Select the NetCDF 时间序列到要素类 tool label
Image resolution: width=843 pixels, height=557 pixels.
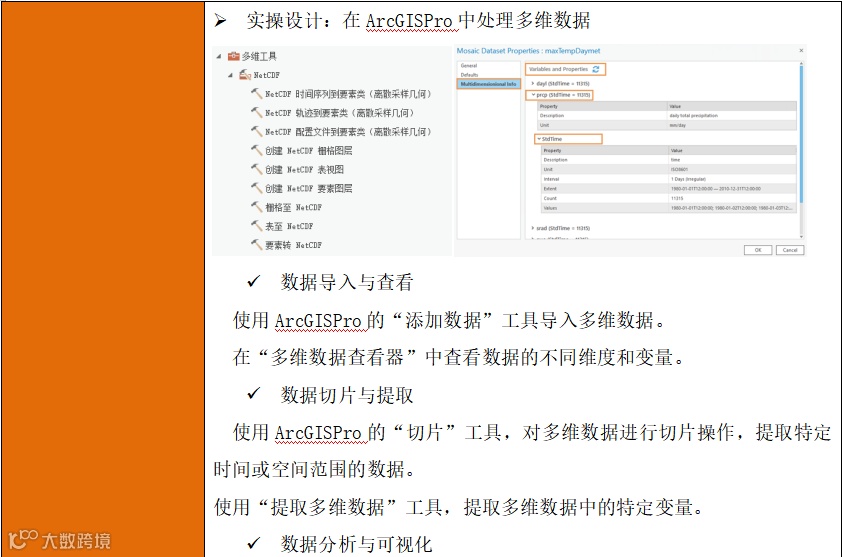[x=348, y=94]
